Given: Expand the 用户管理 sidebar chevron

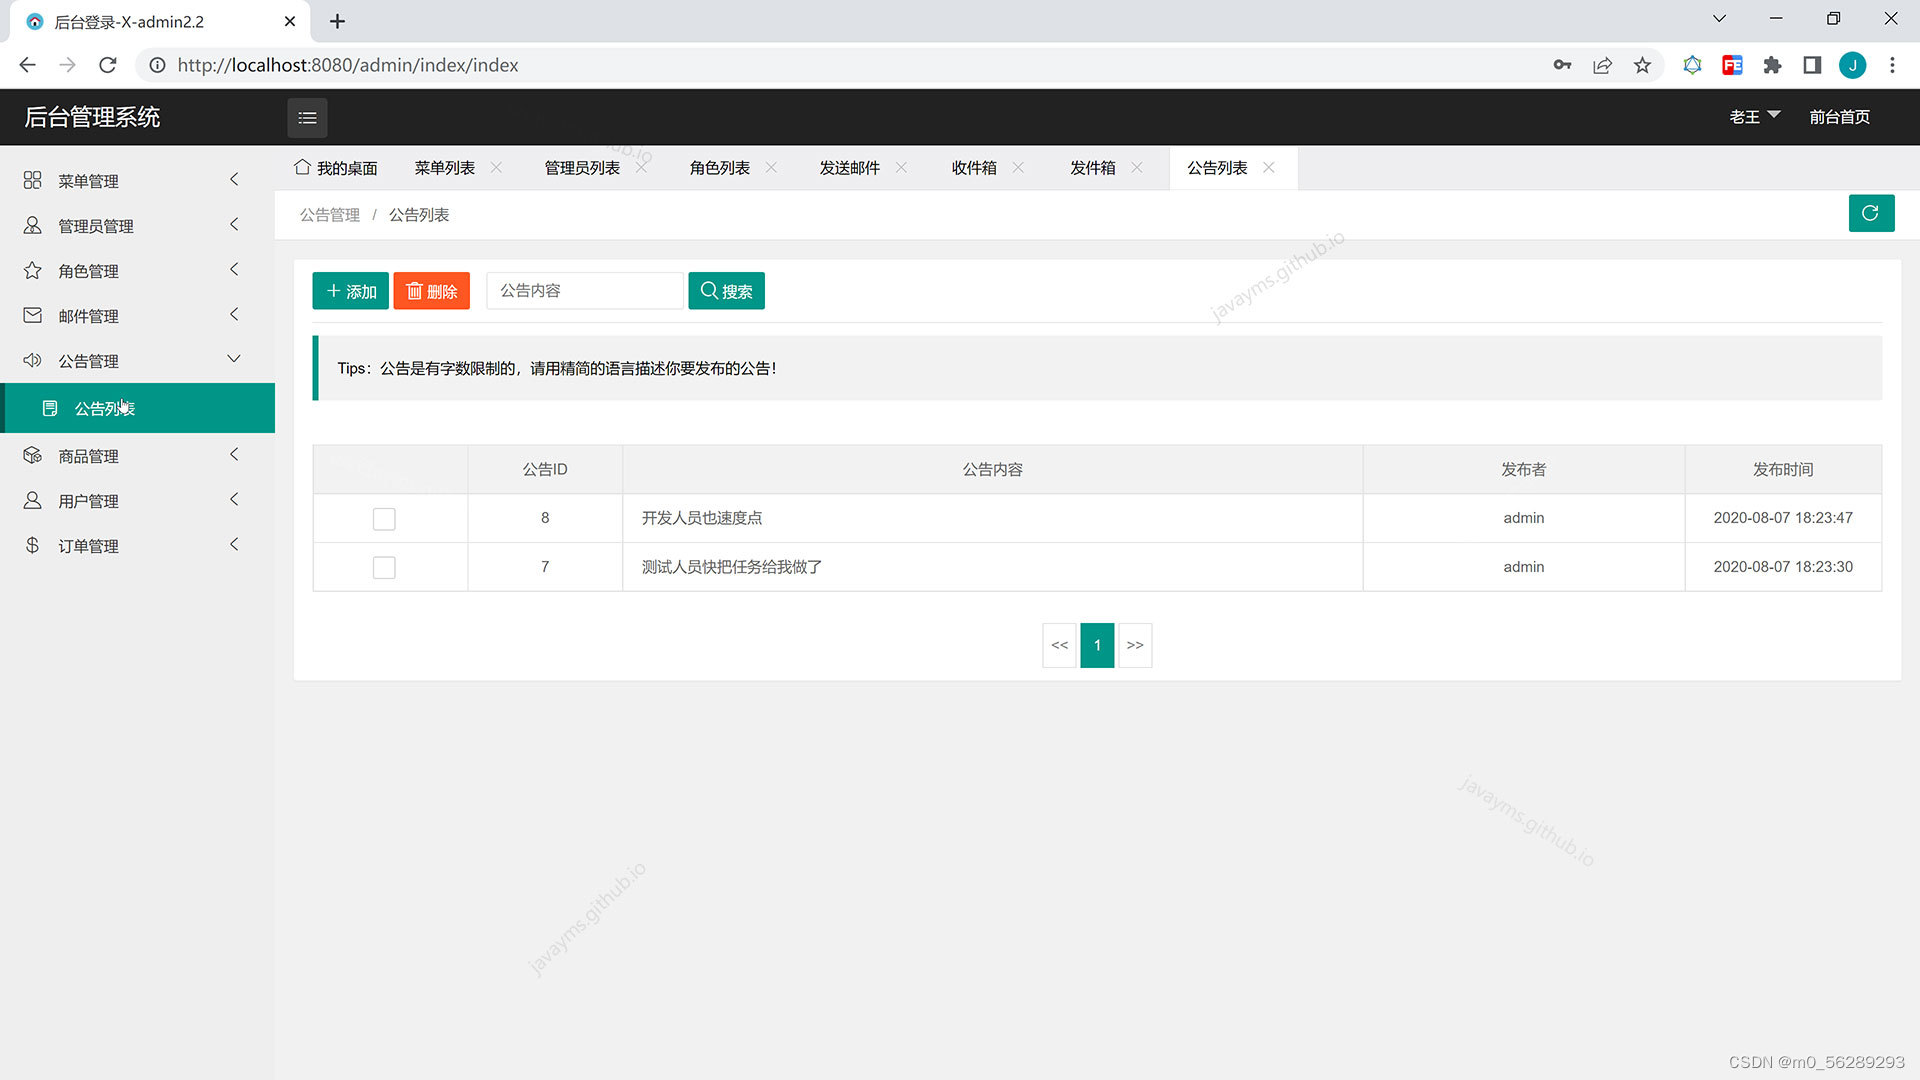Looking at the screenshot, I should point(234,499).
